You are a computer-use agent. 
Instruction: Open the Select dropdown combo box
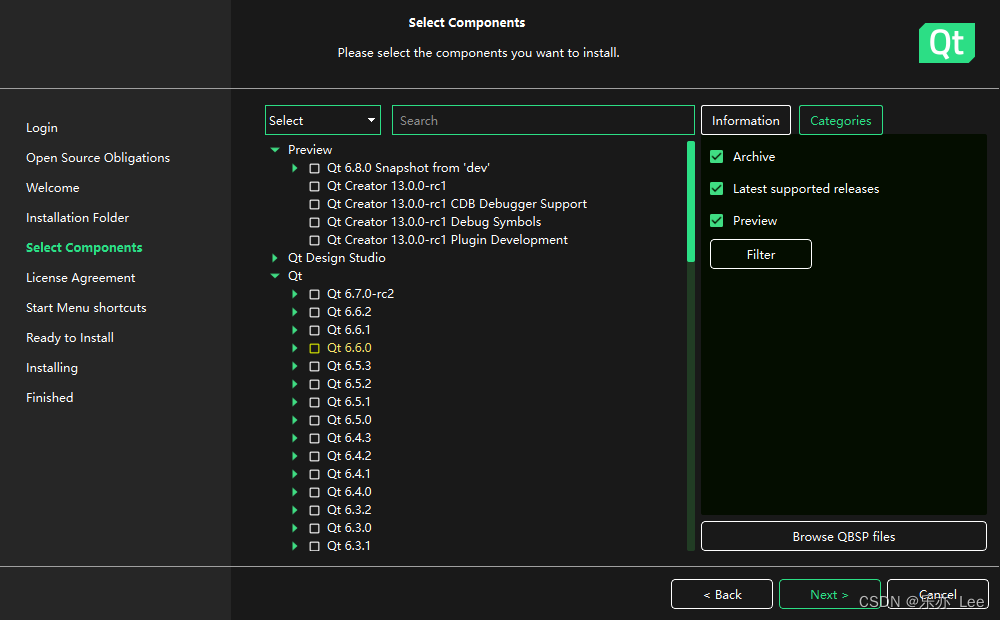pyautogui.click(x=323, y=120)
